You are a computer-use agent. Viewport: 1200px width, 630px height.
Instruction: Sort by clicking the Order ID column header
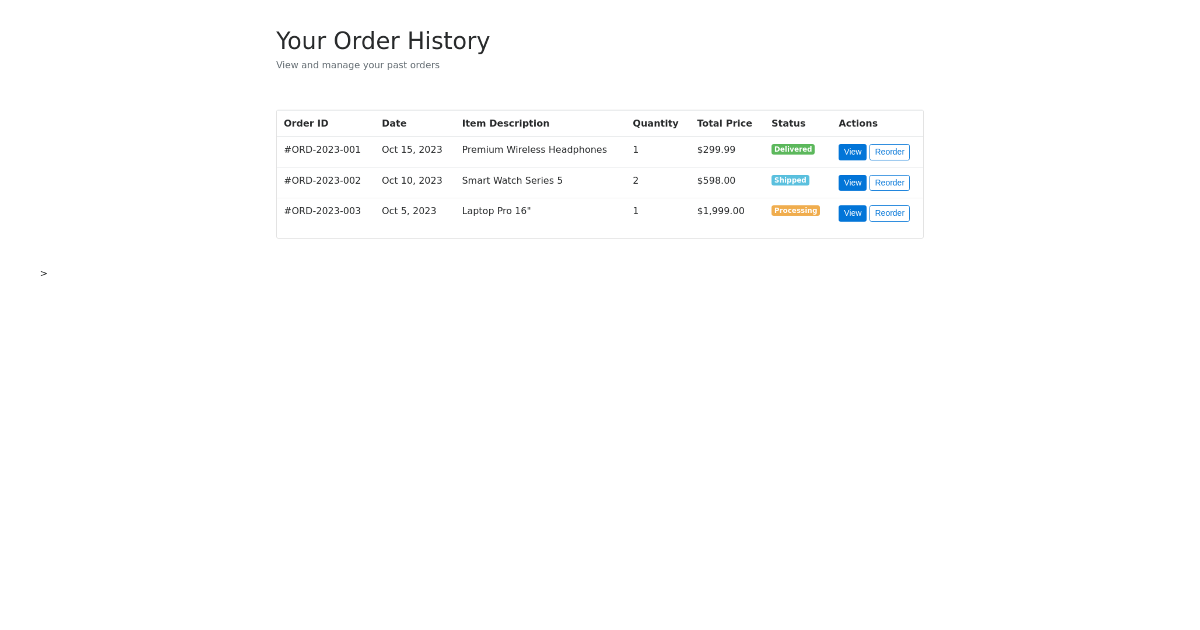tap(306, 123)
